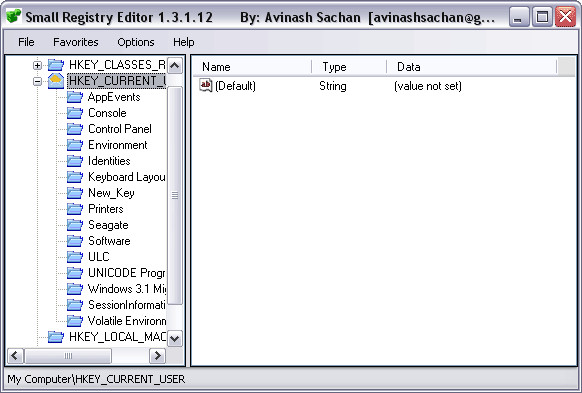Viewport: 582px width, 393px height.
Task: Click the Seagate folder icon
Action: point(75,225)
